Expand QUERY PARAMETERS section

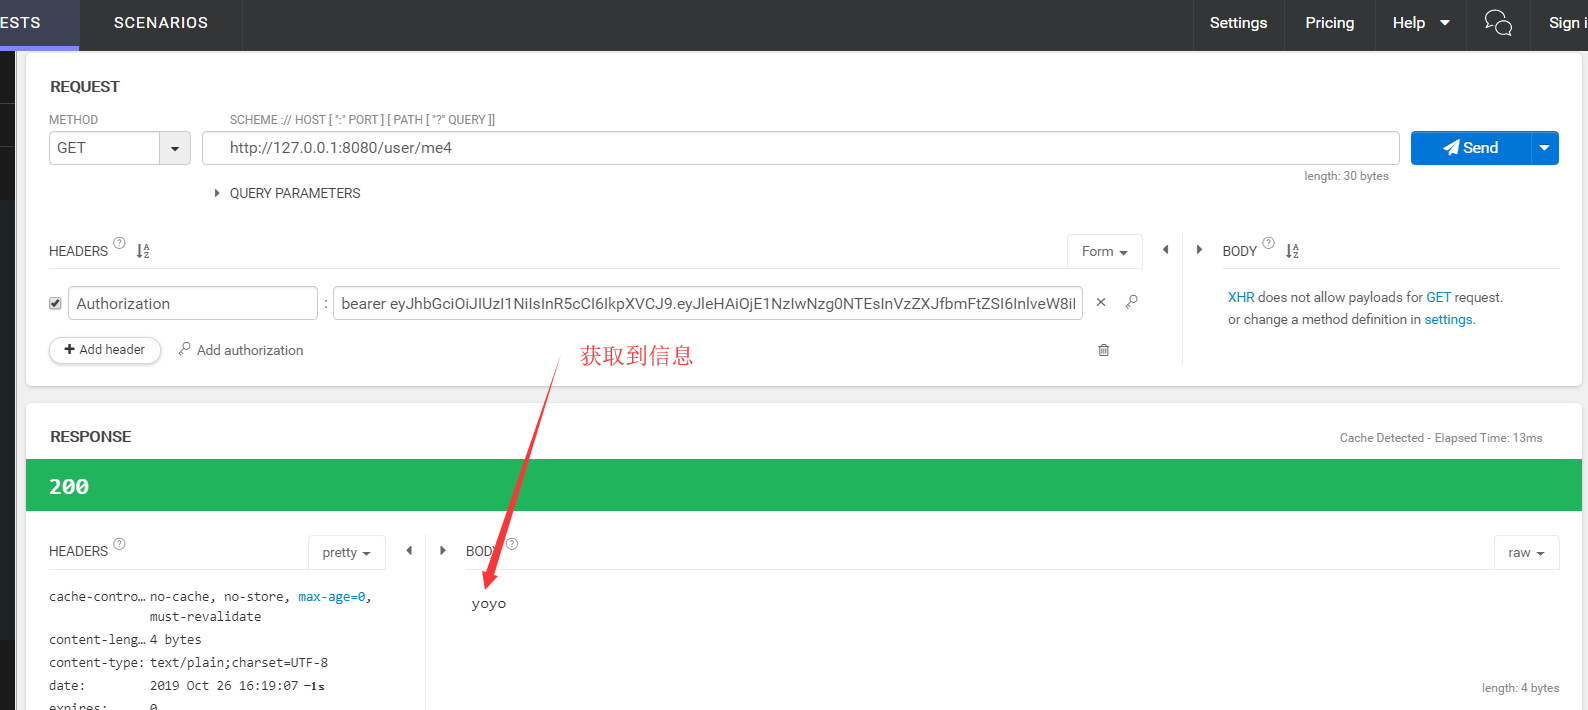[x=287, y=193]
